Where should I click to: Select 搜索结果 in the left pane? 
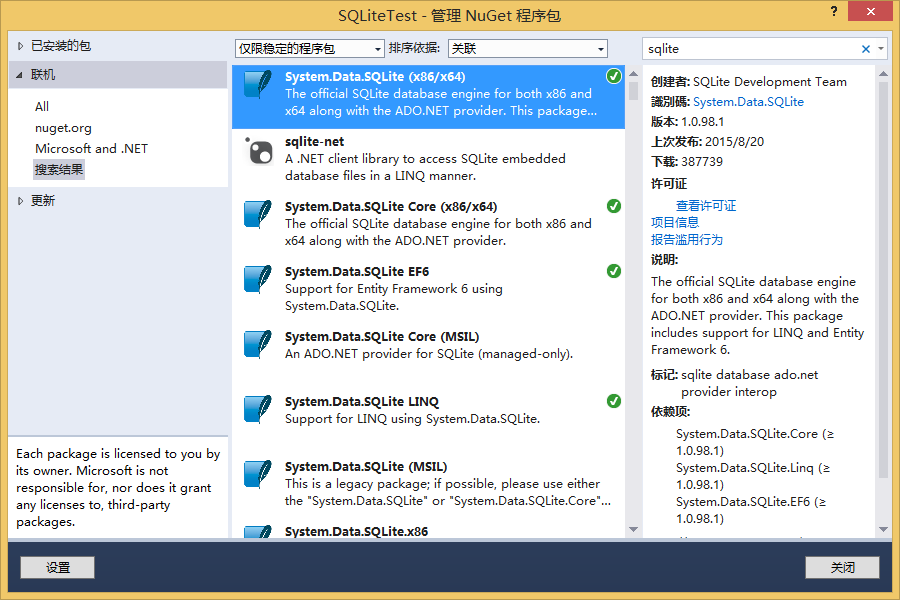(x=59, y=170)
